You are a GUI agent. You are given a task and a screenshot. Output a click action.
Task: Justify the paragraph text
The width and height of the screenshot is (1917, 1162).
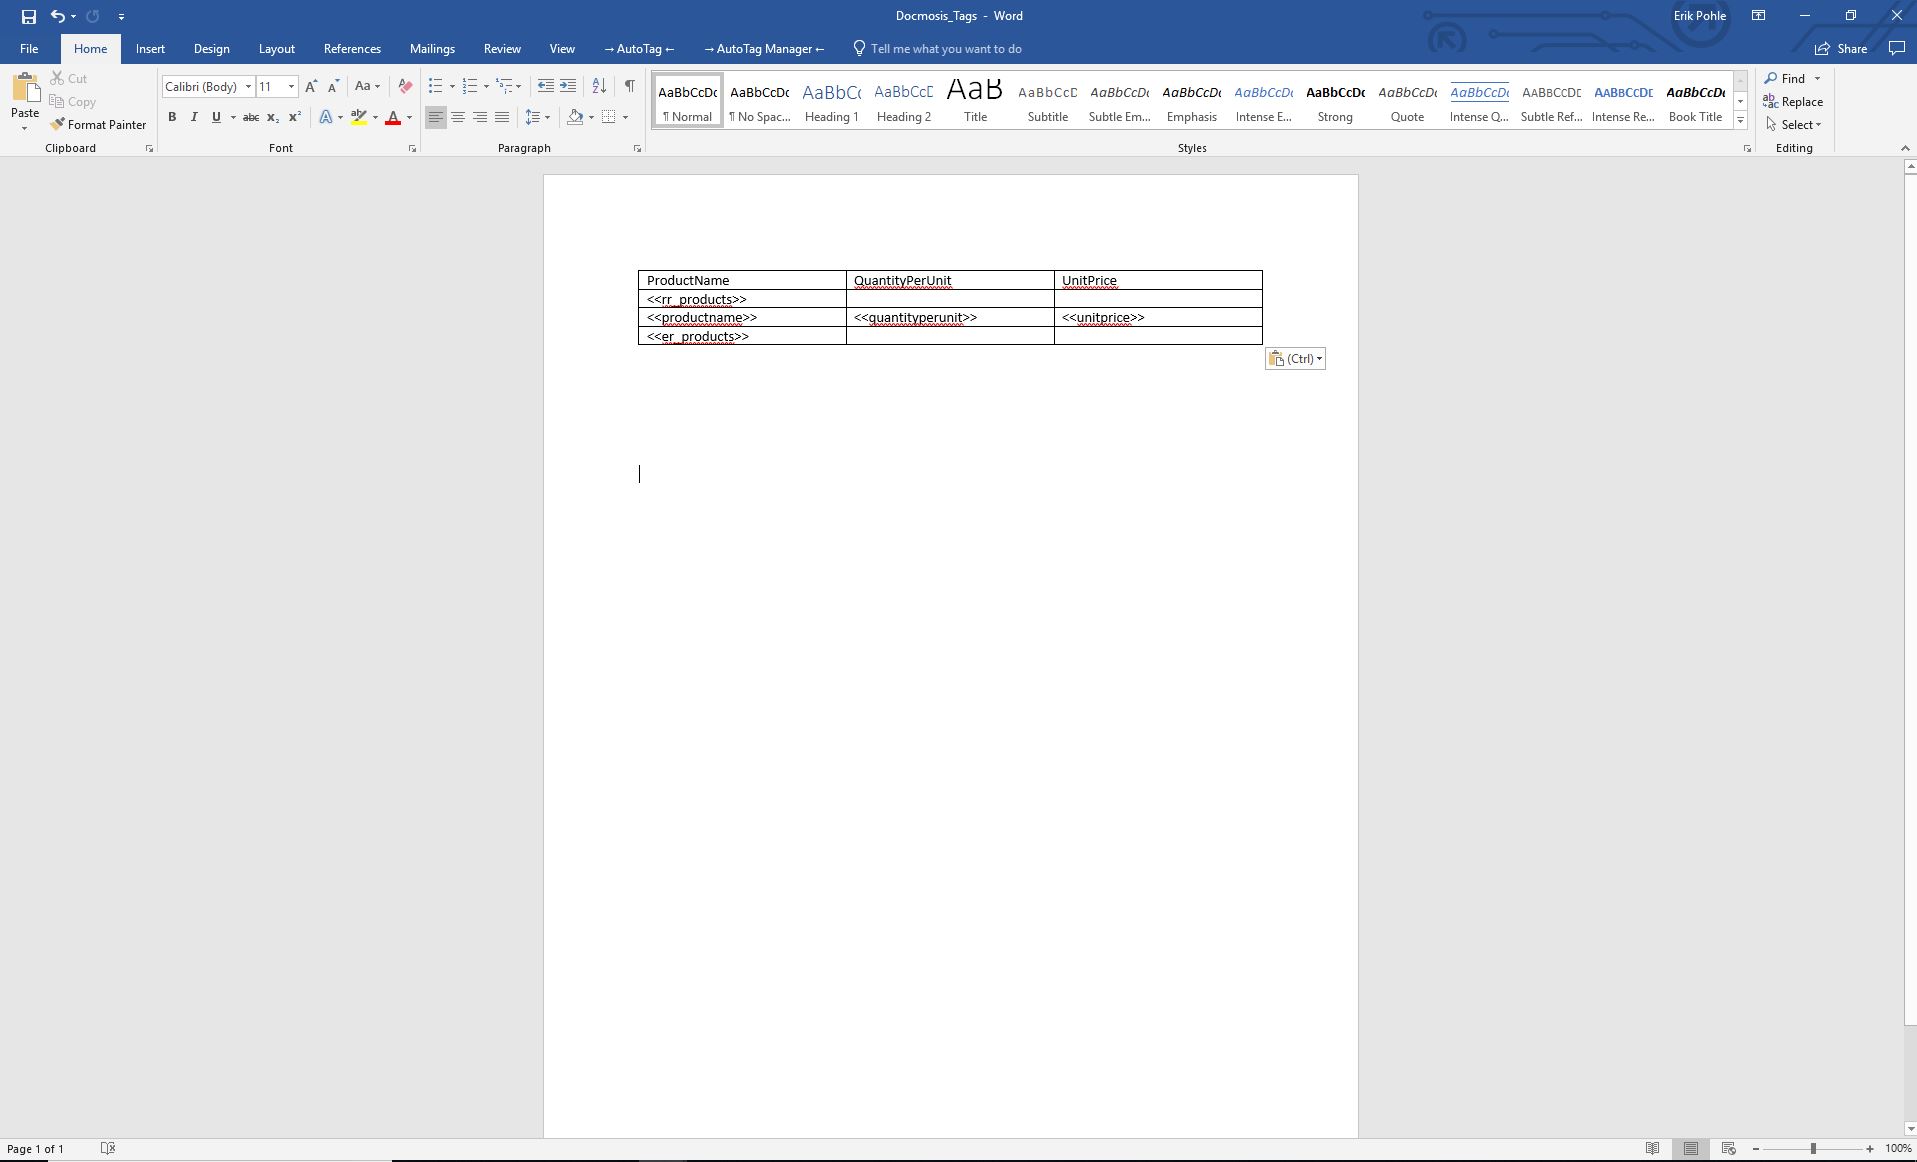pos(502,118)
